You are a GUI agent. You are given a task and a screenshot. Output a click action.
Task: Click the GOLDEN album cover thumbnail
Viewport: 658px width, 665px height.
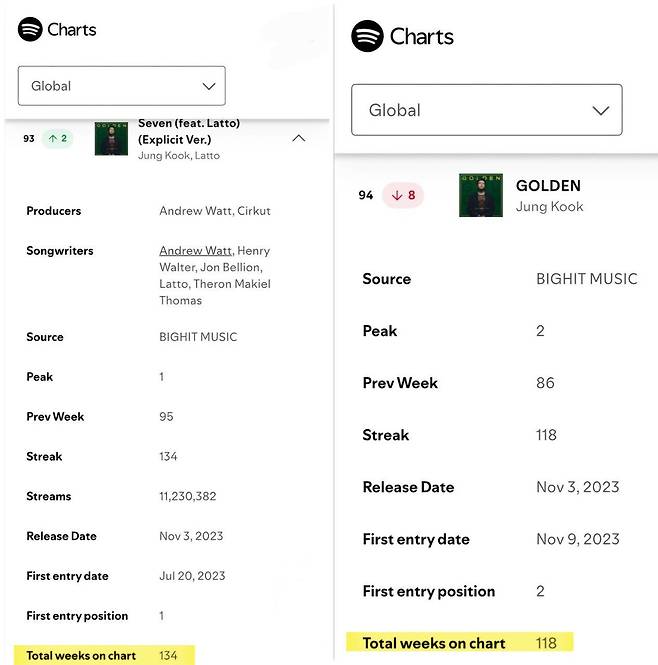tap(480, 195)
